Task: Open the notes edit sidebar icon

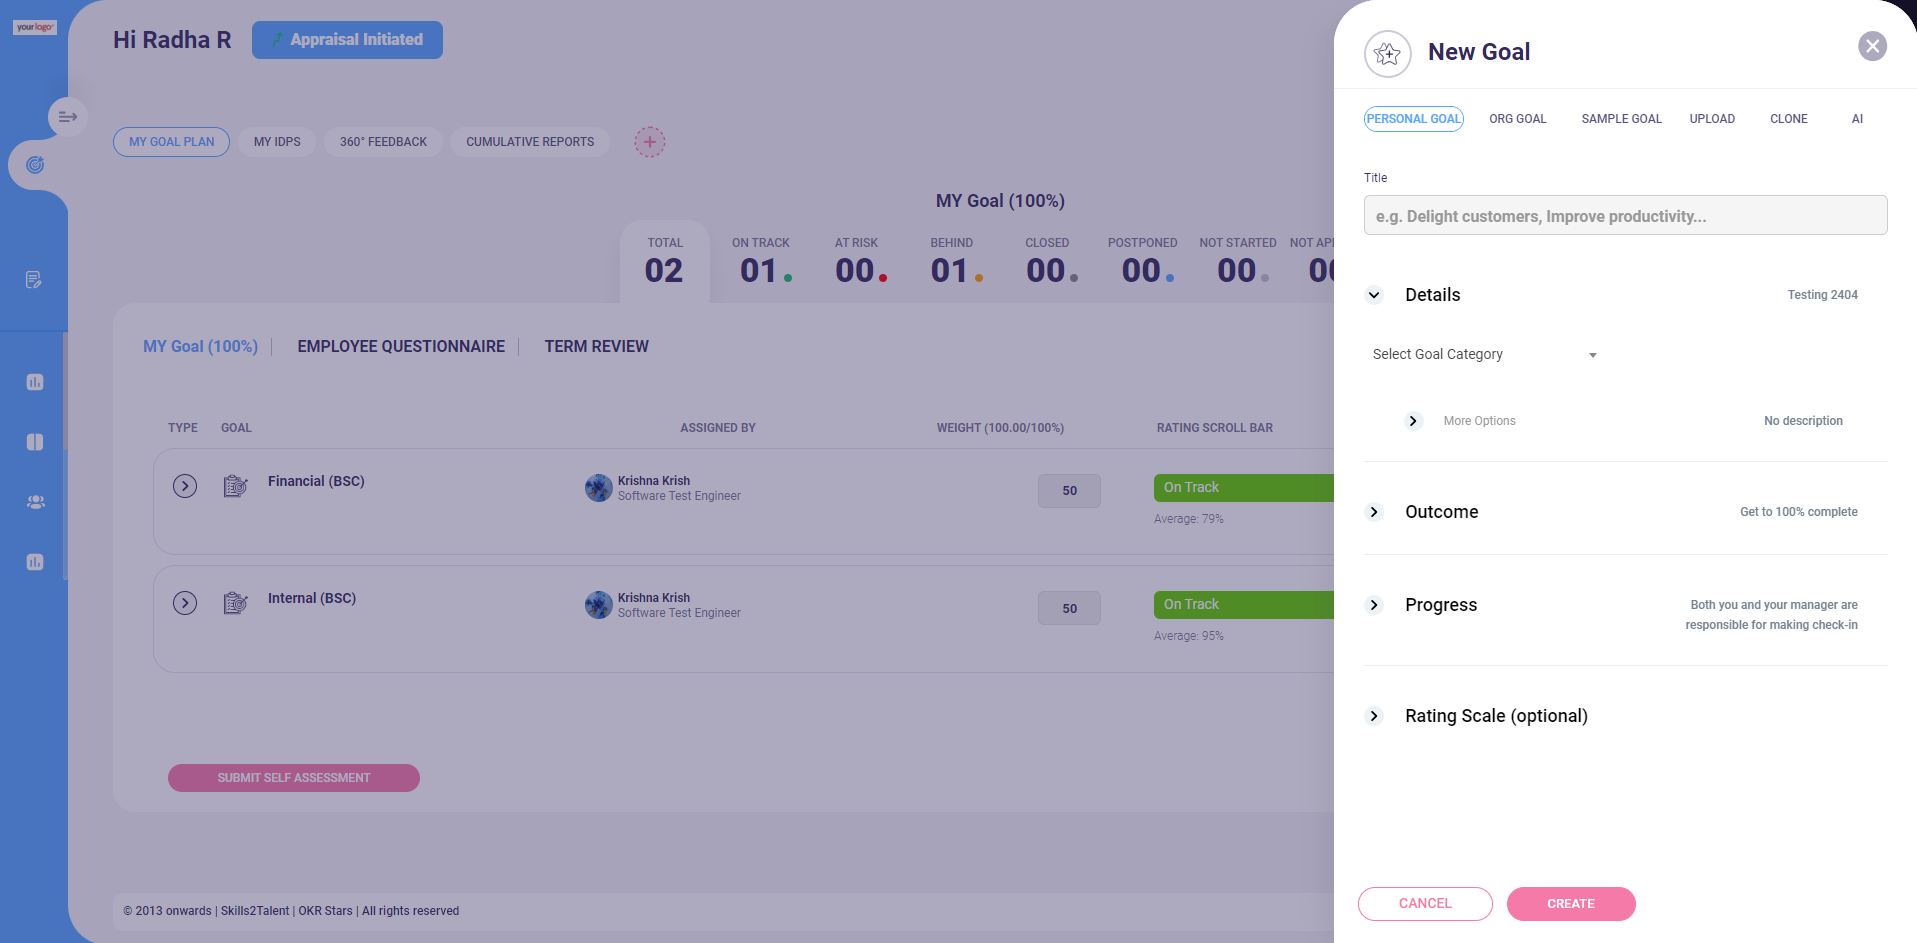Action: pos(34,280)
